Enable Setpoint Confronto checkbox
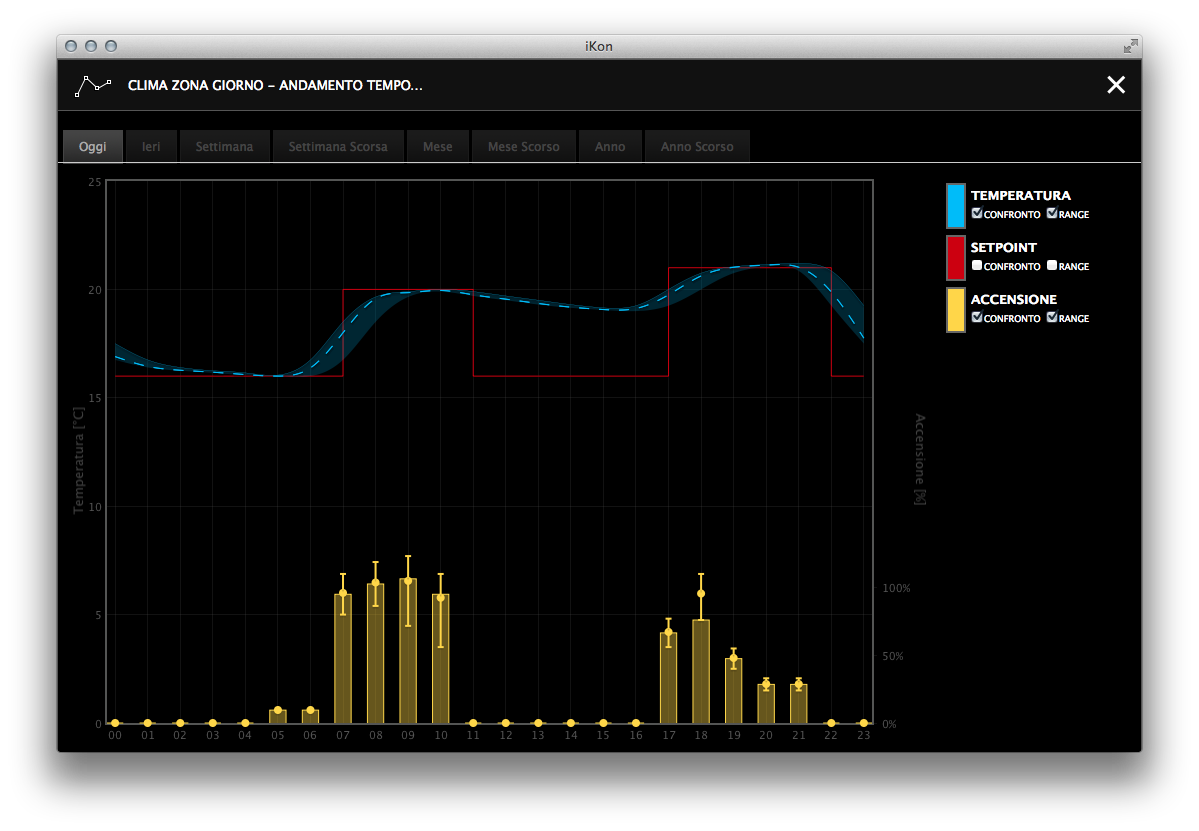This screenshot has width=1199, height=831. click(976, 265)
